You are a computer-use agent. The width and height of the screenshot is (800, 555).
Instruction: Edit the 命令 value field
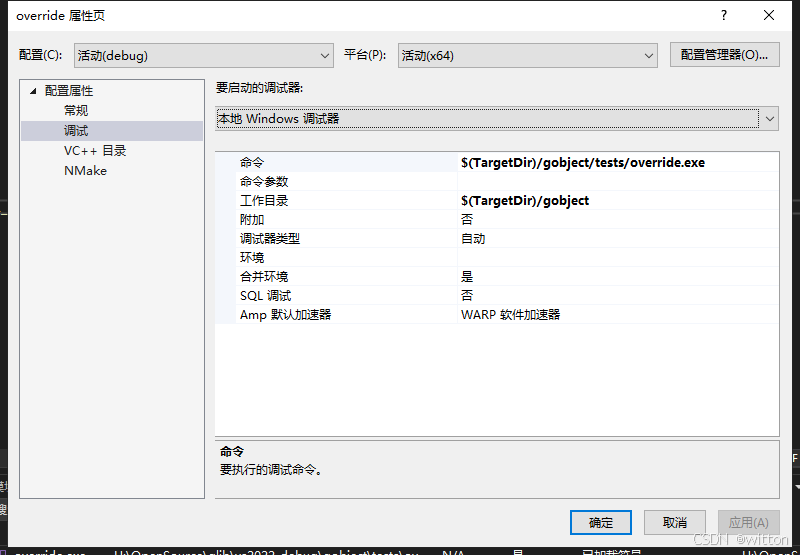point(616,162)
